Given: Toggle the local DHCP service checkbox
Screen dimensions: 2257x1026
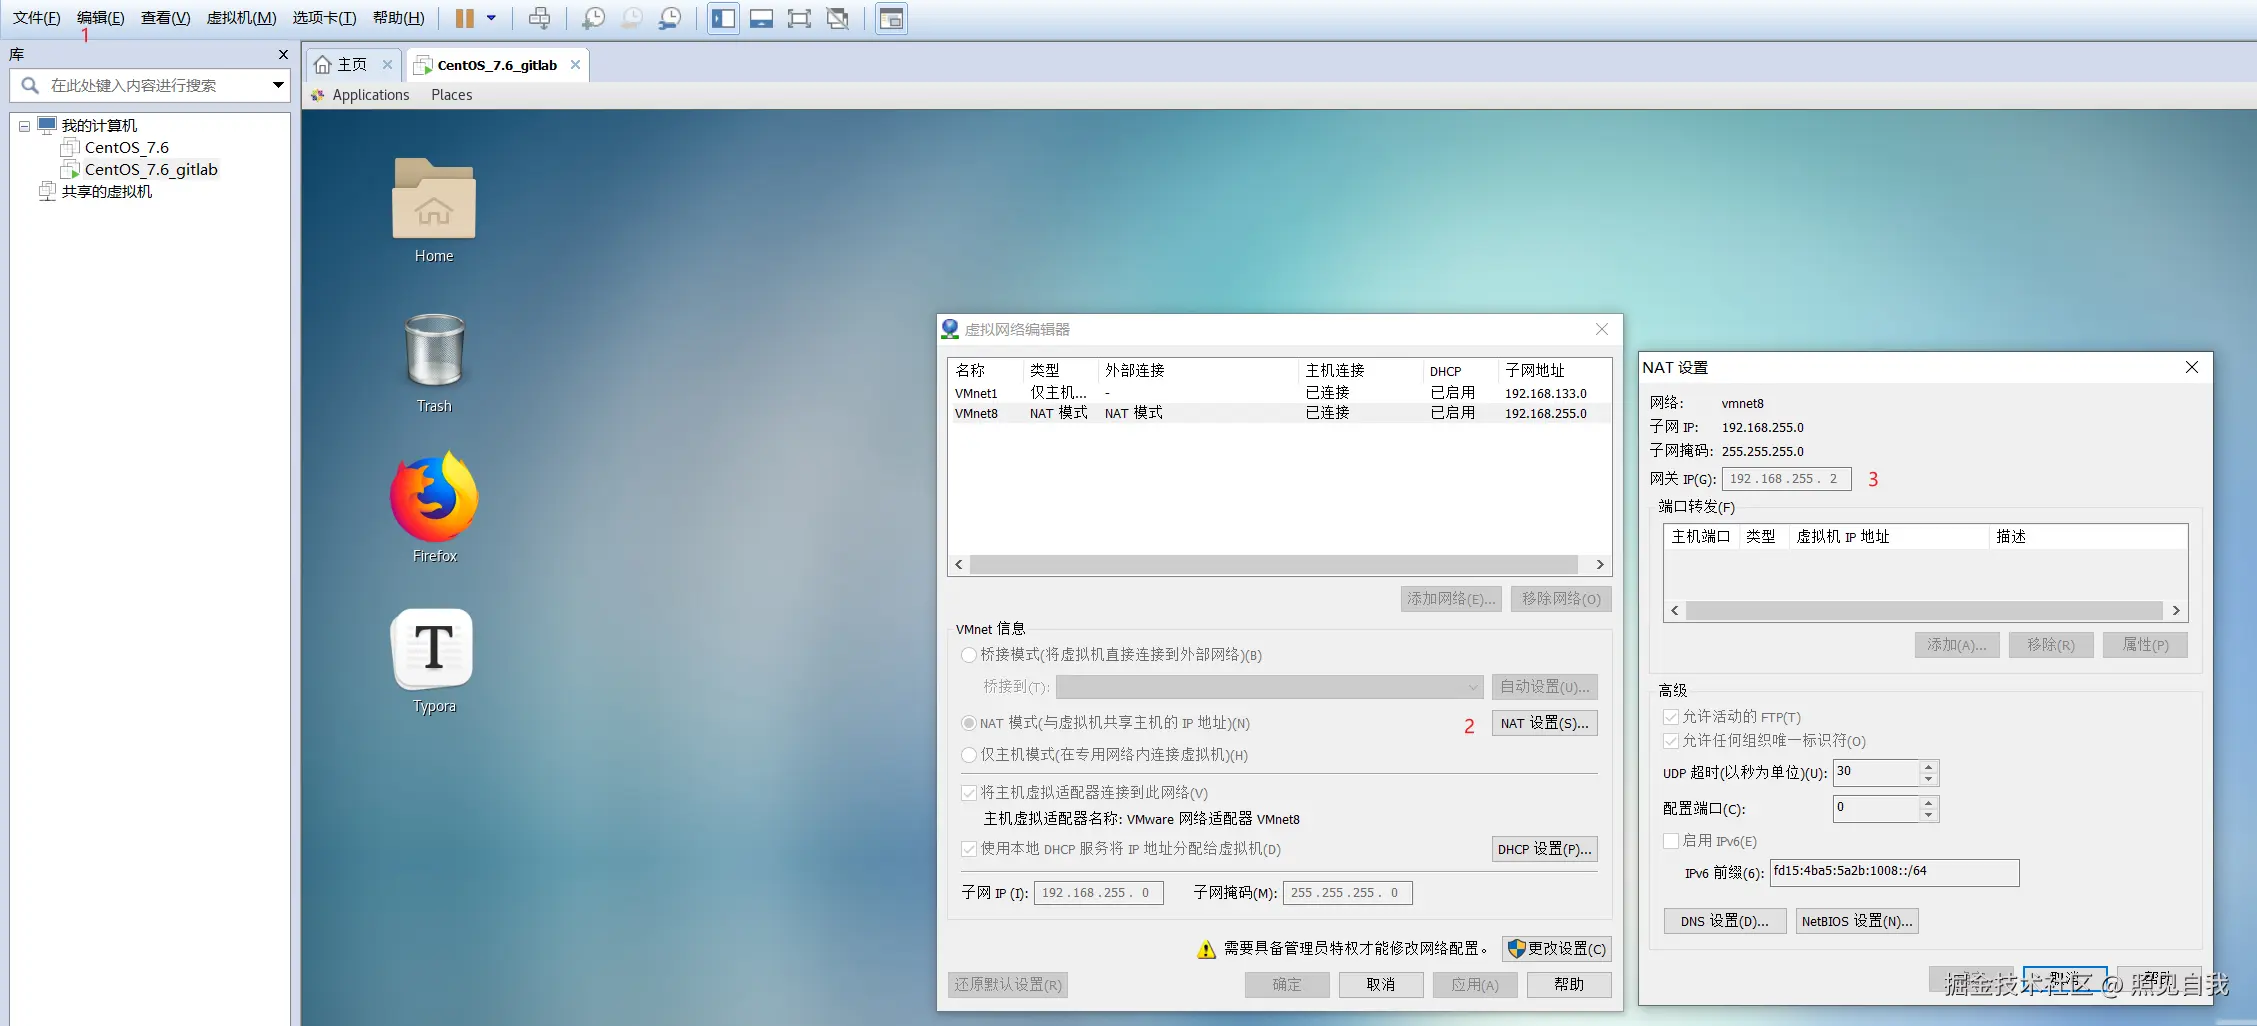Looking at the screenshot, I should (x=969, y=849).
